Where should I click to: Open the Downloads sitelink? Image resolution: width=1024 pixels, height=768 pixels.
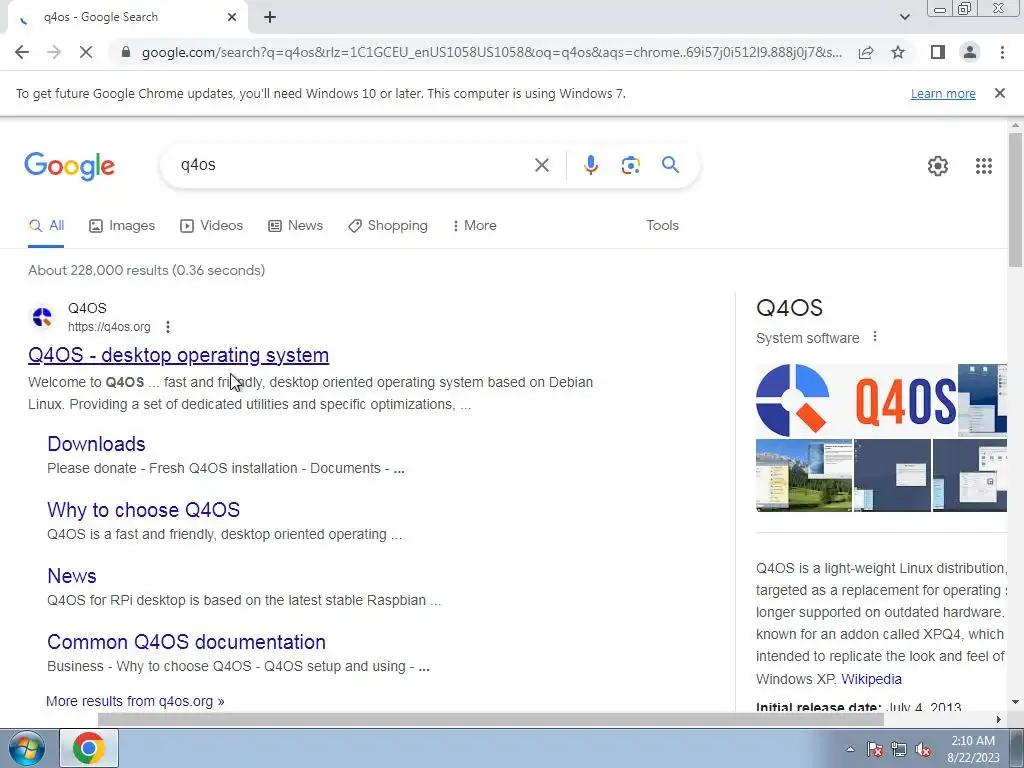(x=96, y=444)
